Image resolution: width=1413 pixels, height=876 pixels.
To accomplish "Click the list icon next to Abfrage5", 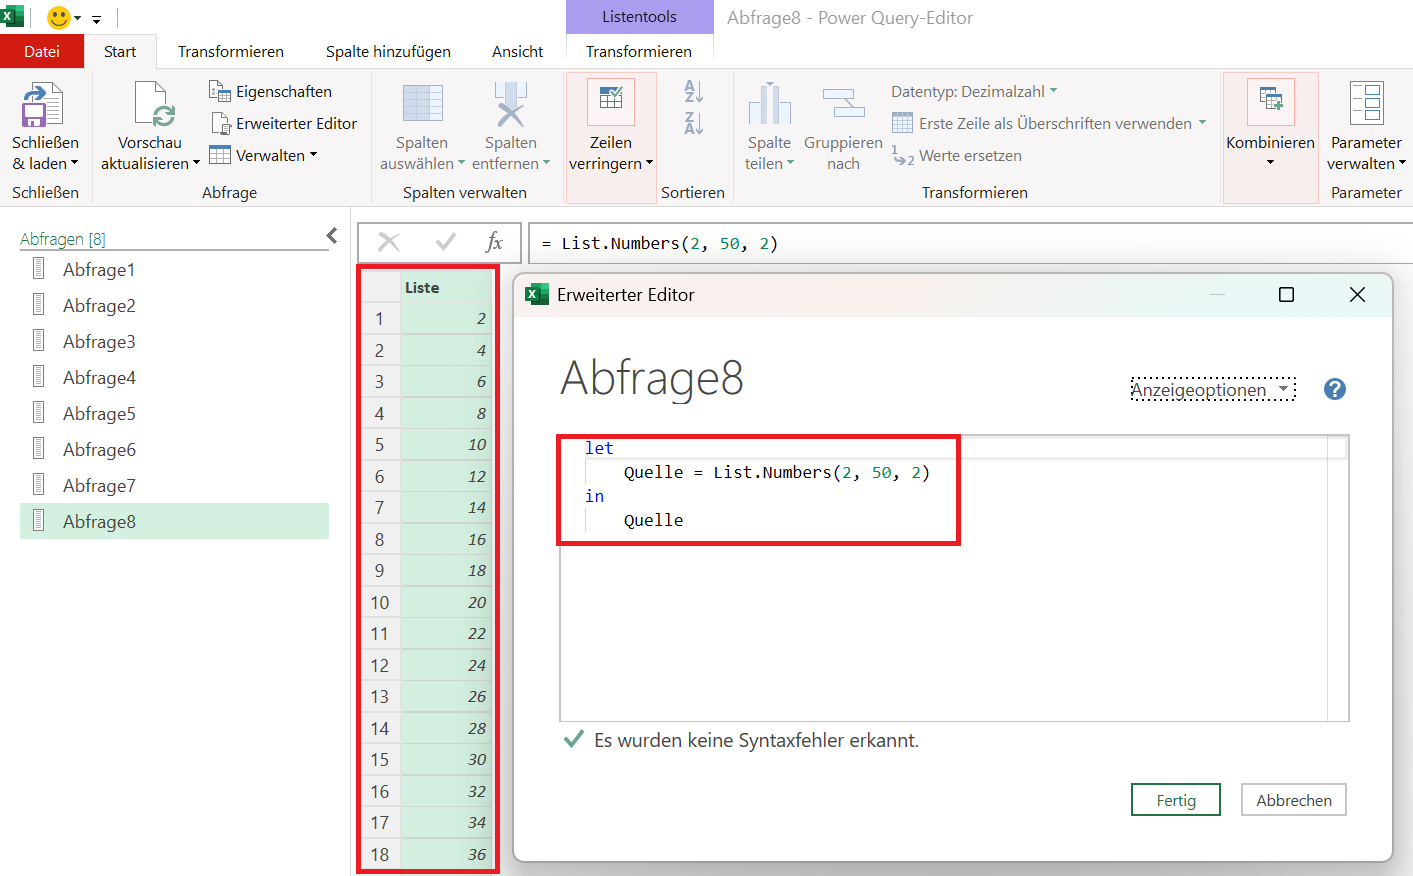I will click(39, 412).
